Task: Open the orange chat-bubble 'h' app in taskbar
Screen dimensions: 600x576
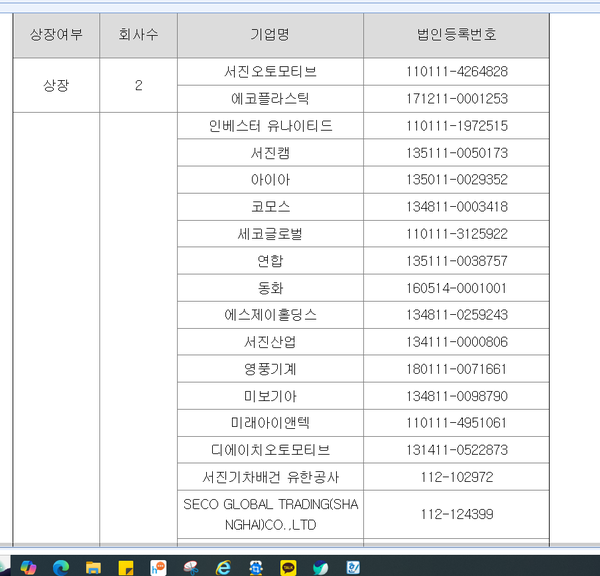Action: (158, 567)
